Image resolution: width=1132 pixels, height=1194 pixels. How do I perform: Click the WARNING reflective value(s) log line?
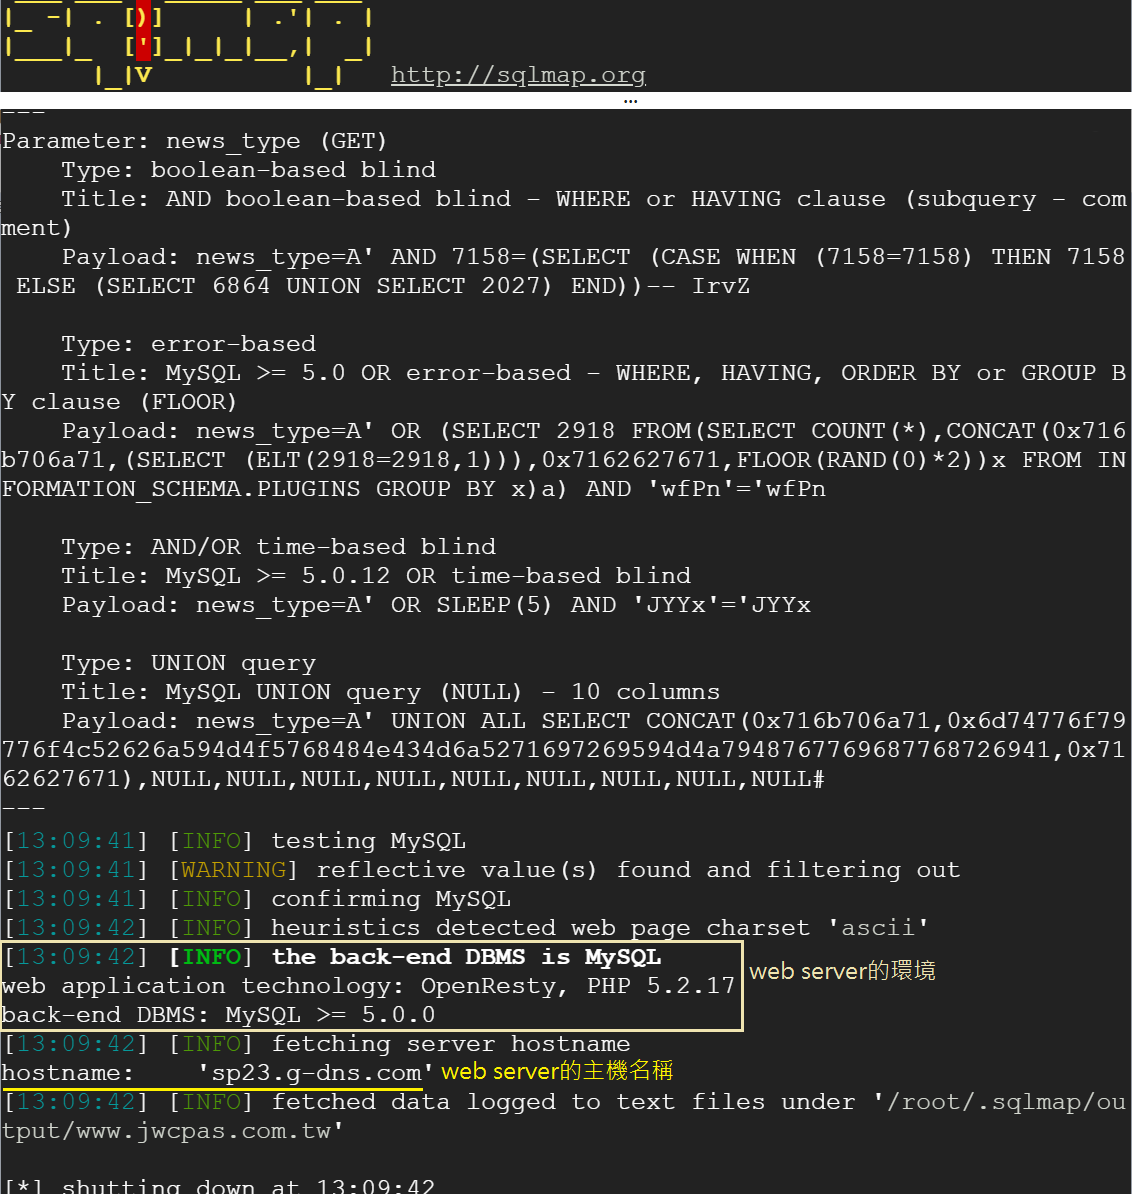point(483,870)
